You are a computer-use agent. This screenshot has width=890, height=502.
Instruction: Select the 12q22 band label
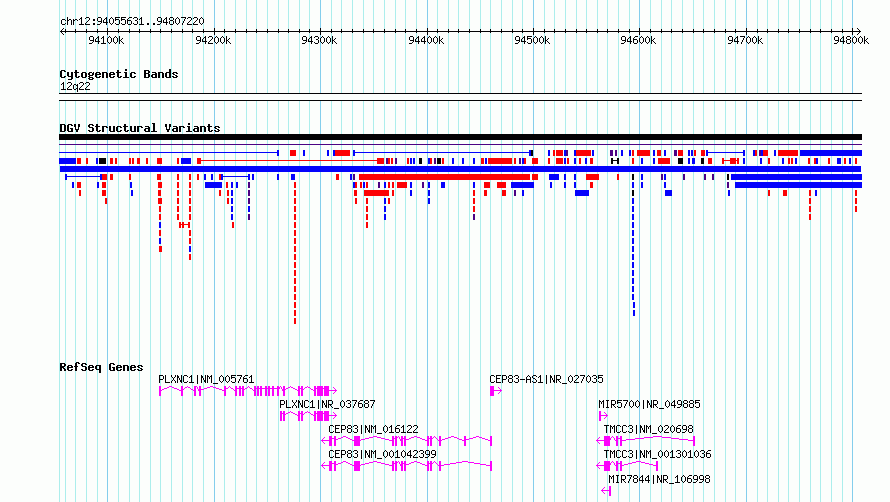(75, 86)
